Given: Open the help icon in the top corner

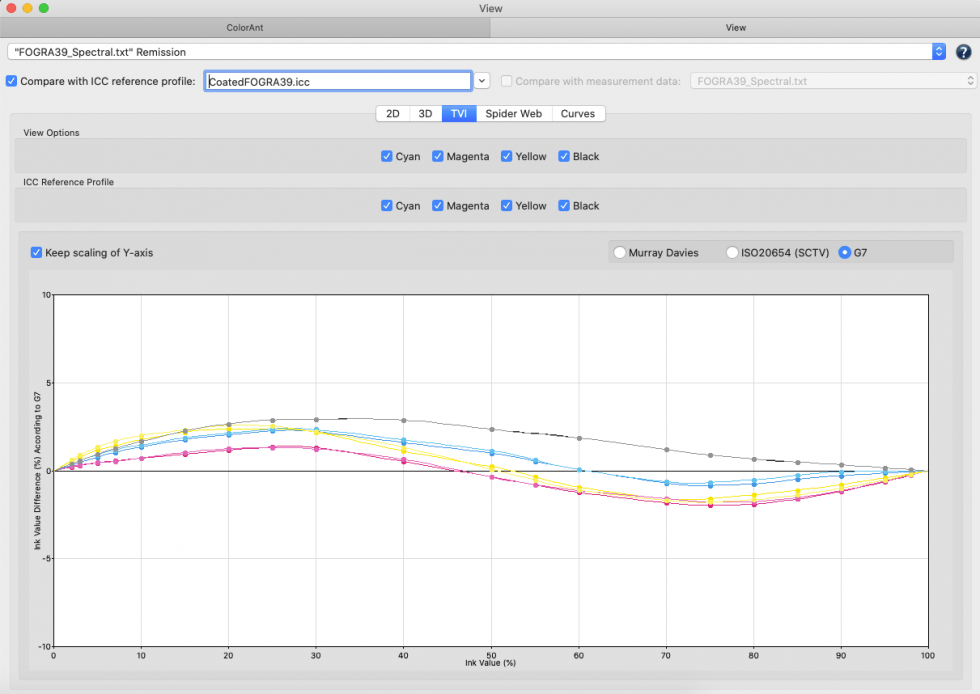Looking at the screenshot, I should [x=962, y=51].
